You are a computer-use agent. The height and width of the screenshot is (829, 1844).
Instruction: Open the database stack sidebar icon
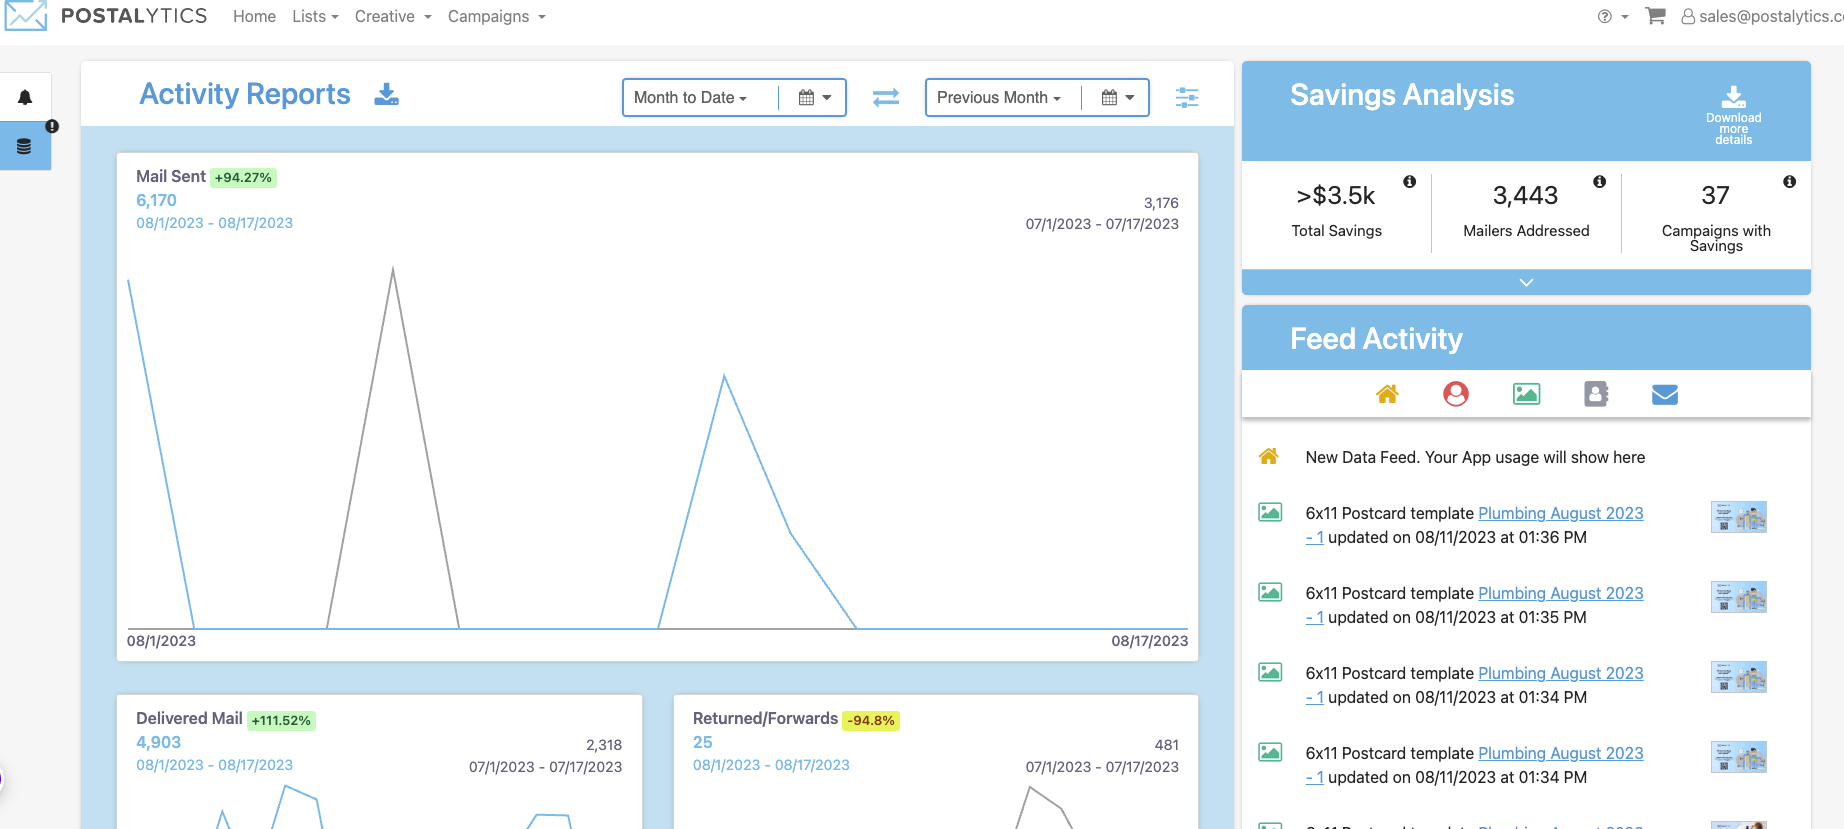point(24,147)
